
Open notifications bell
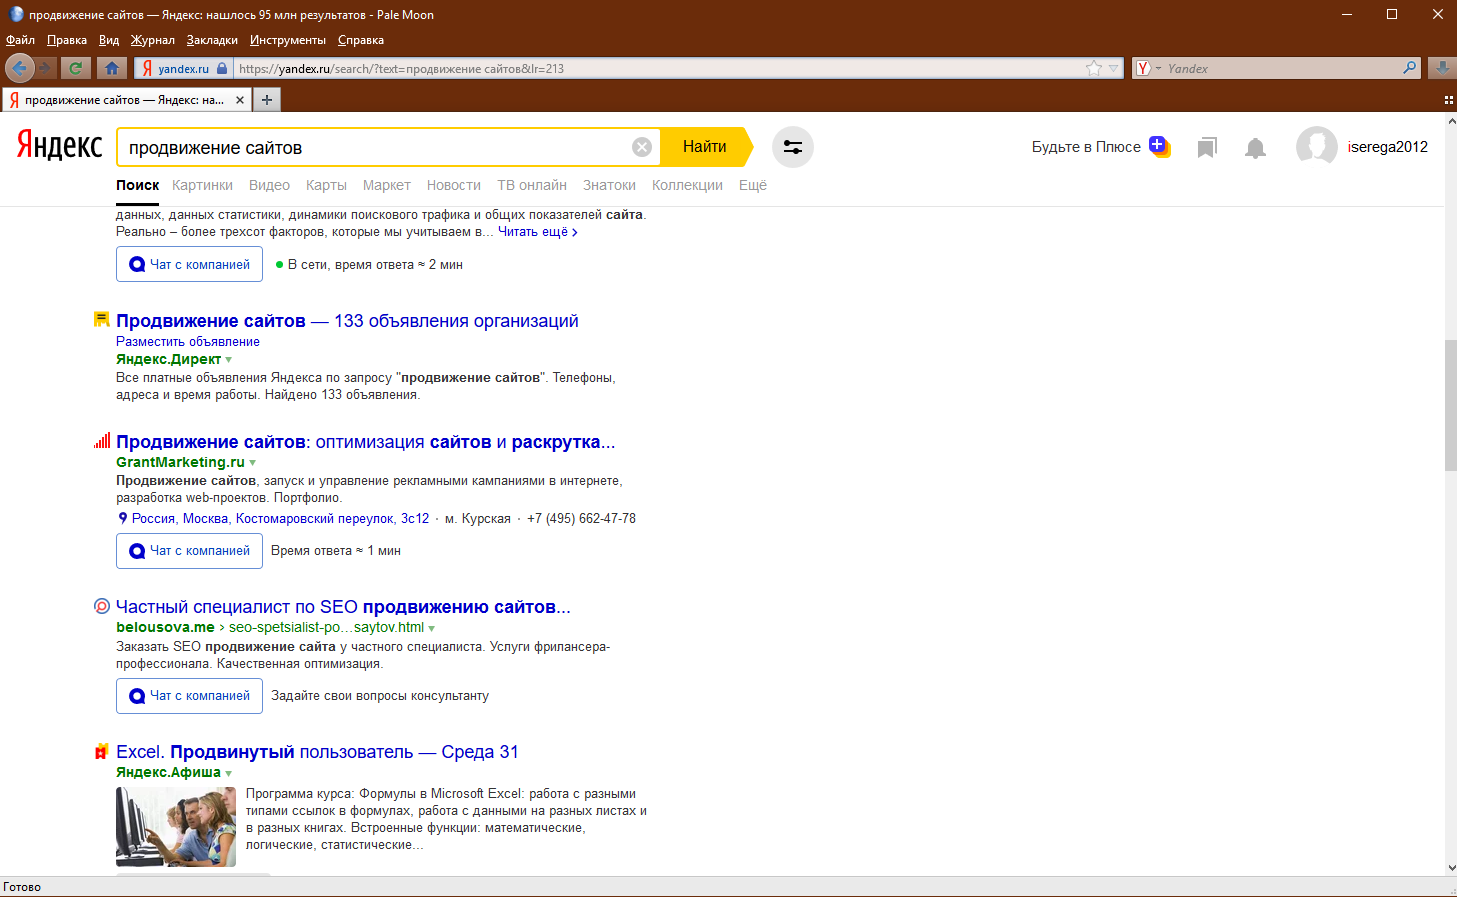1255,148
